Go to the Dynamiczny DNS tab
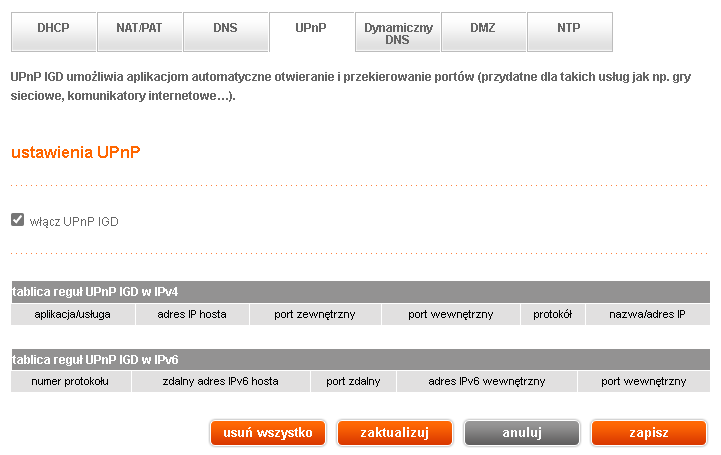This screenshot has height=455, width=721. coord(397,34)
